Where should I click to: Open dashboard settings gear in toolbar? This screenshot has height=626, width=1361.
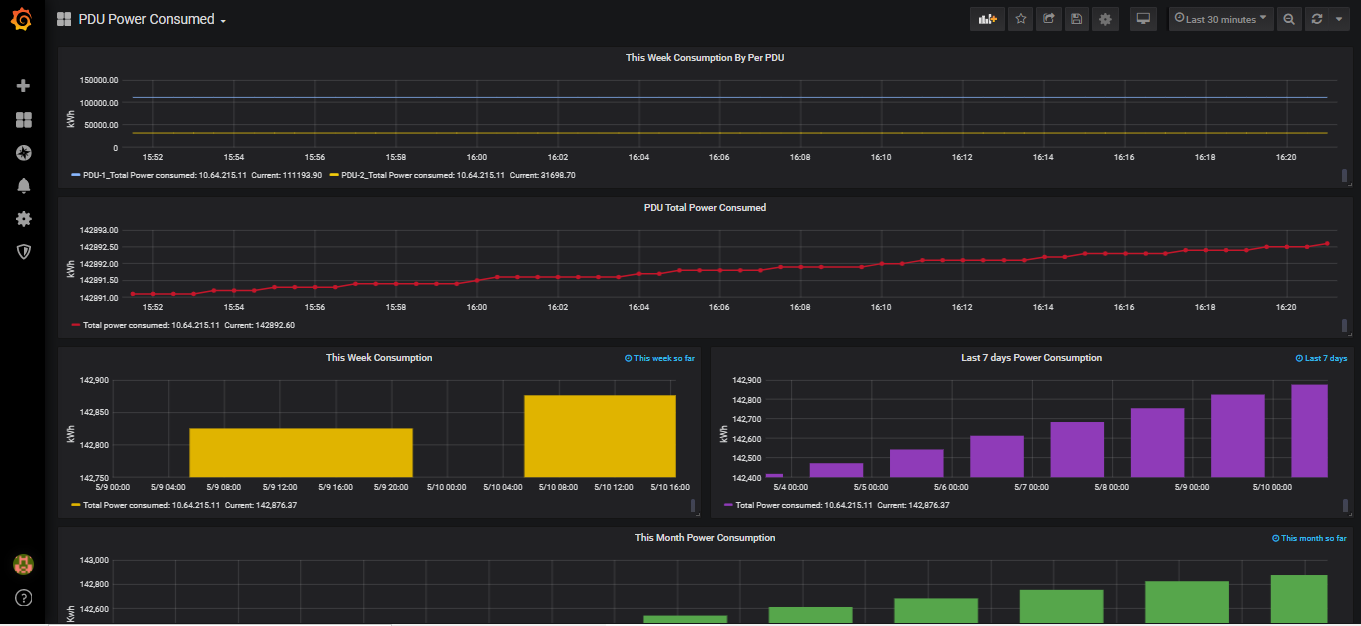1105,19
